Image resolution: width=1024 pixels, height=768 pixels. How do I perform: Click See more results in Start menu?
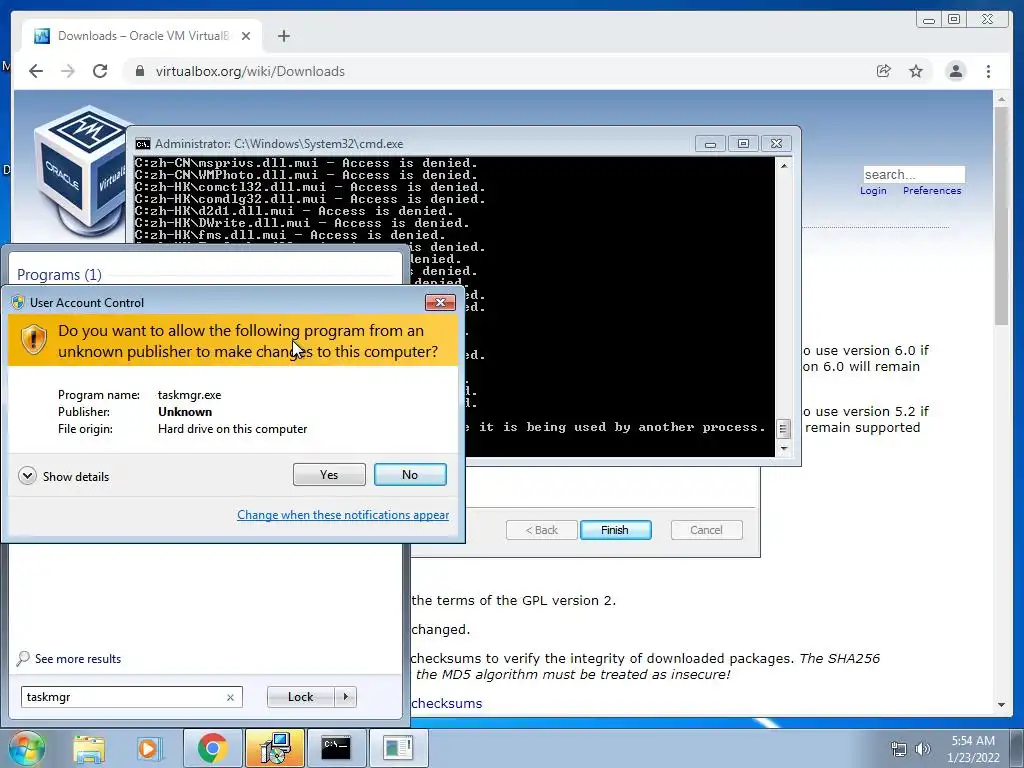(69, 658)
